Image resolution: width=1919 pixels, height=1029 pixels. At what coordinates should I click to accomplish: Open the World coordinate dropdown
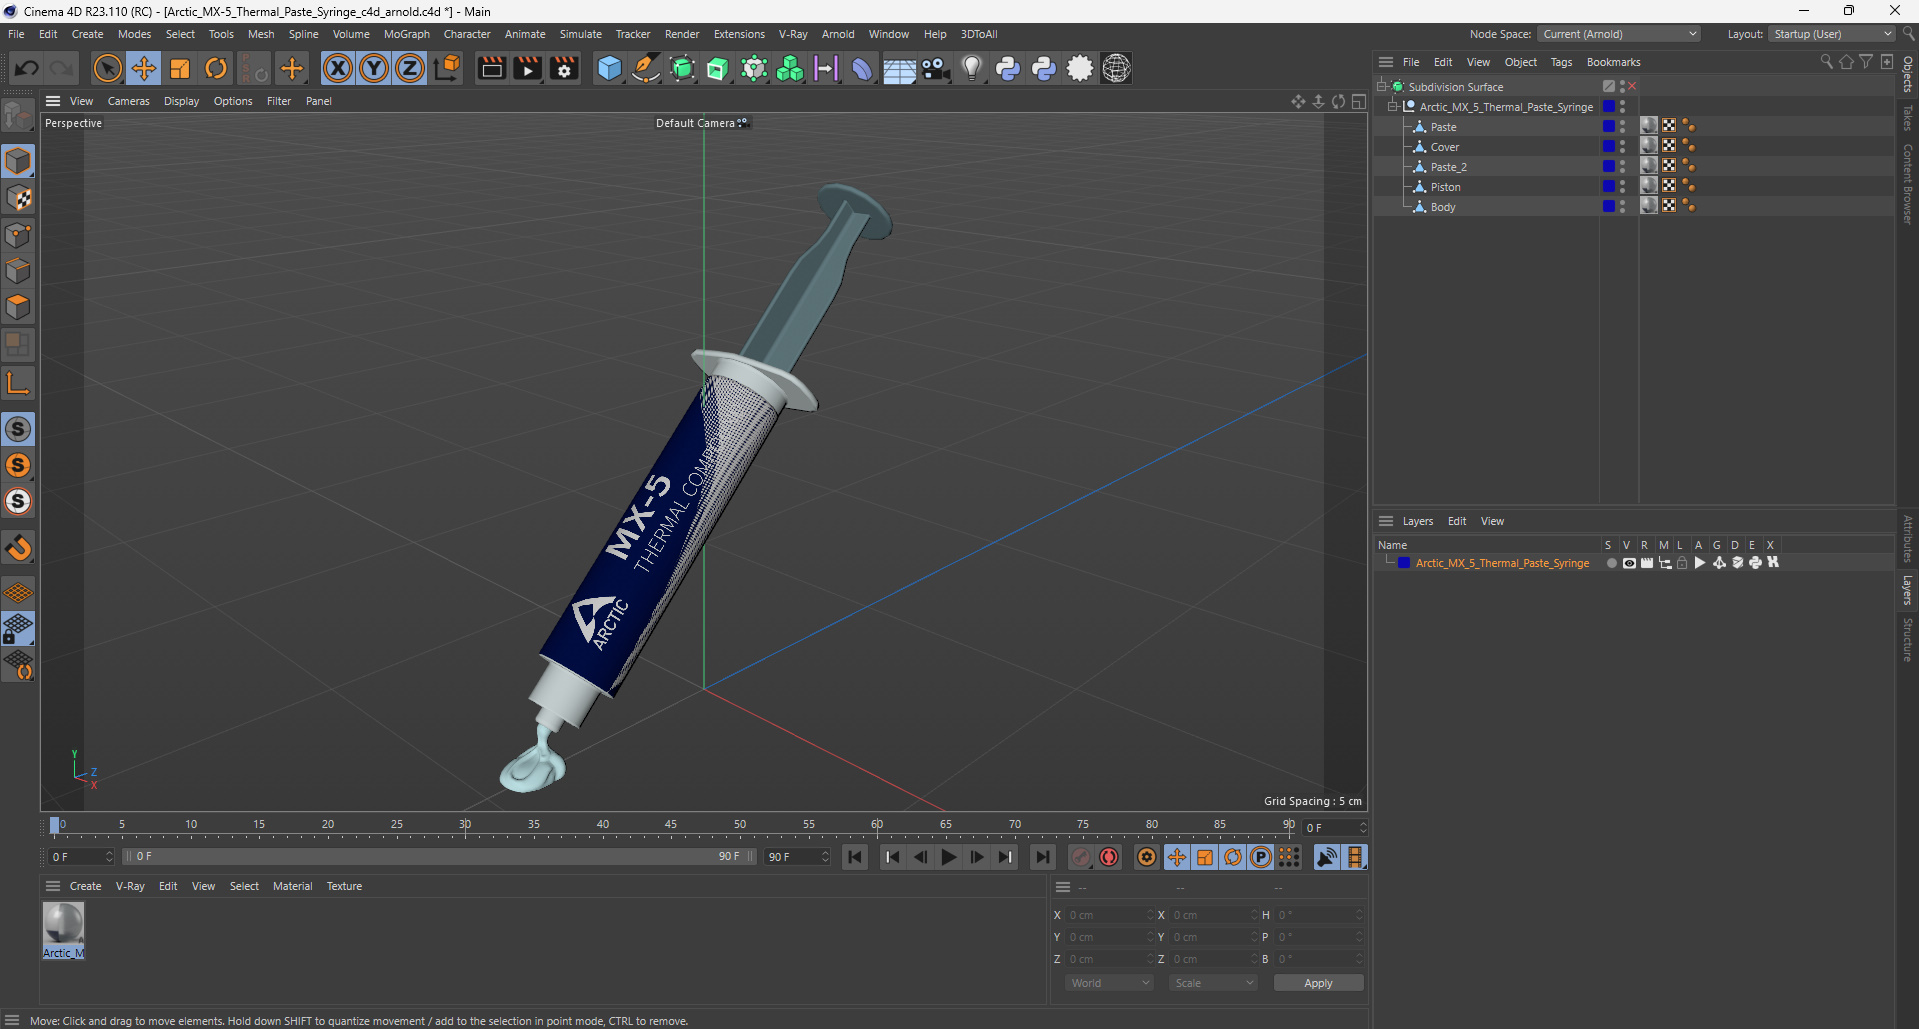pyautogui.click(x=1110, y=983)
